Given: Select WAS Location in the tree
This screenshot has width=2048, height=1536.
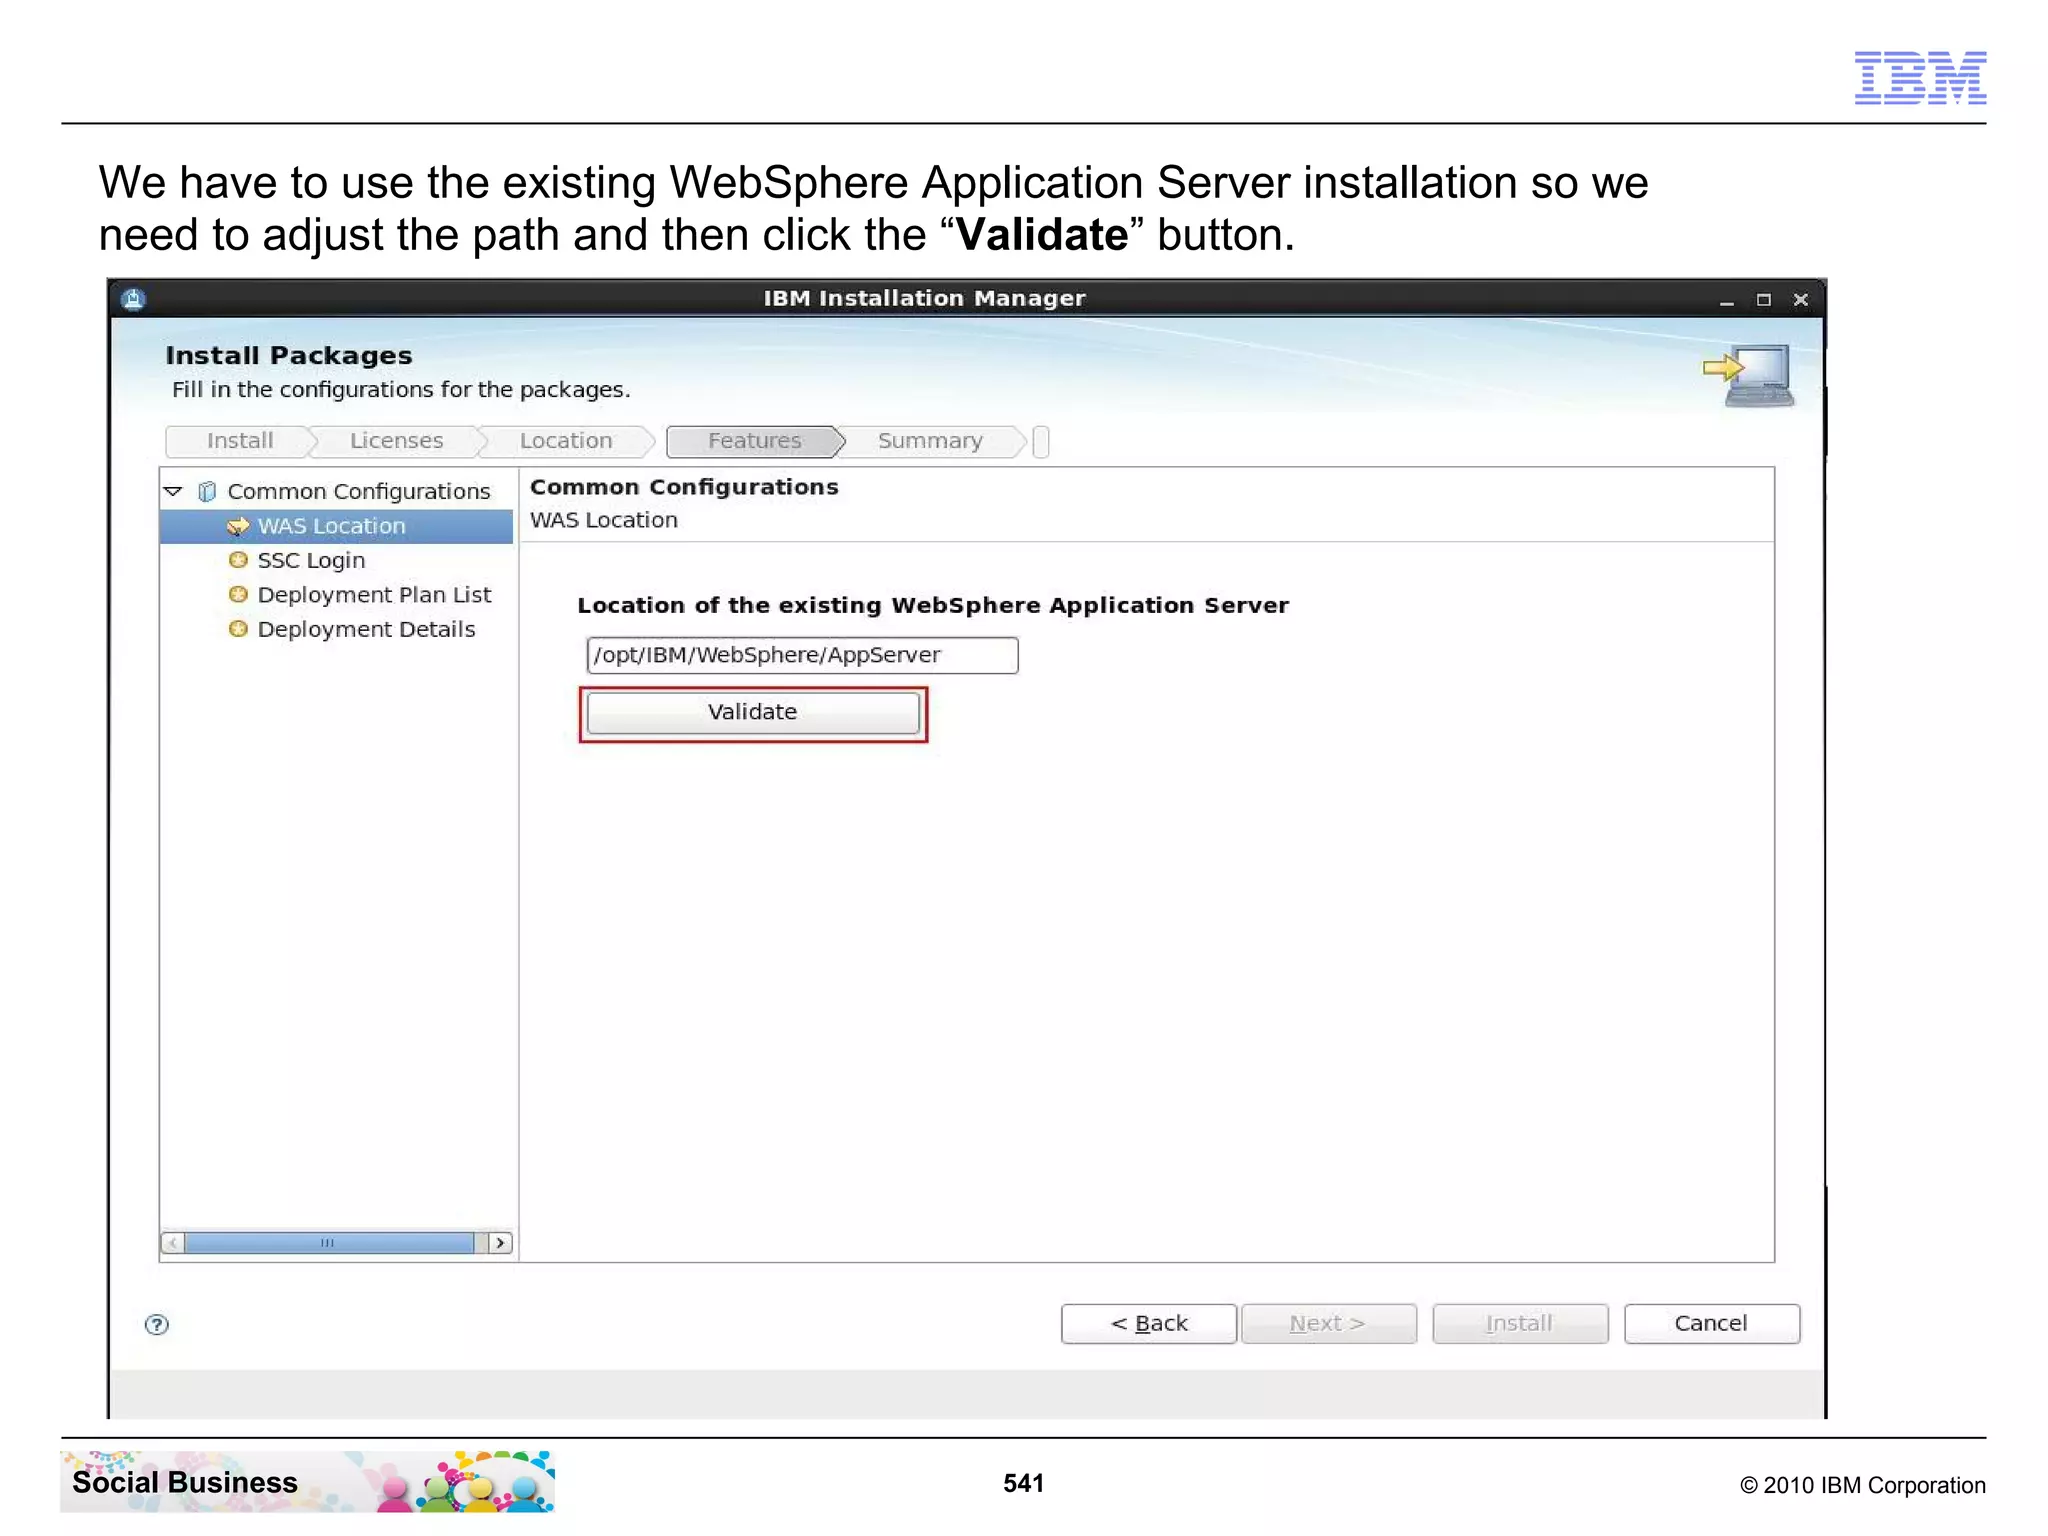Looking at the screenshot, I should pos(336,526).
